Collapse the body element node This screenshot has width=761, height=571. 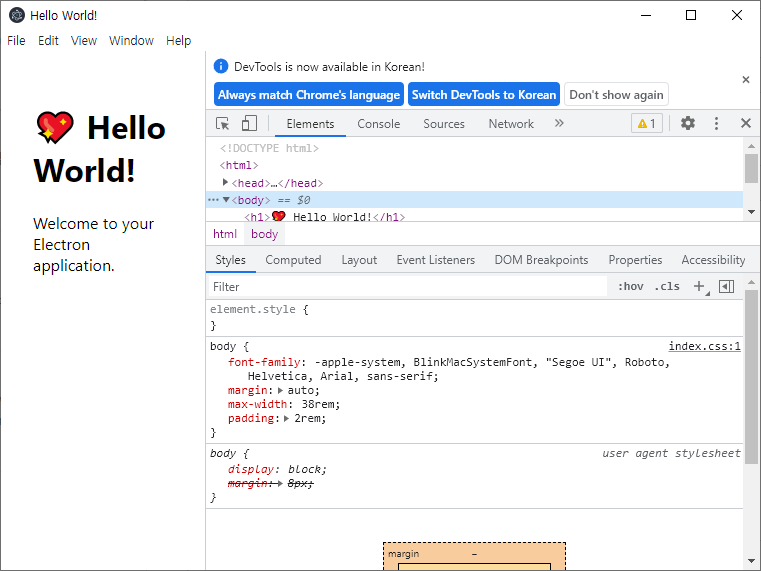point(226,199)
